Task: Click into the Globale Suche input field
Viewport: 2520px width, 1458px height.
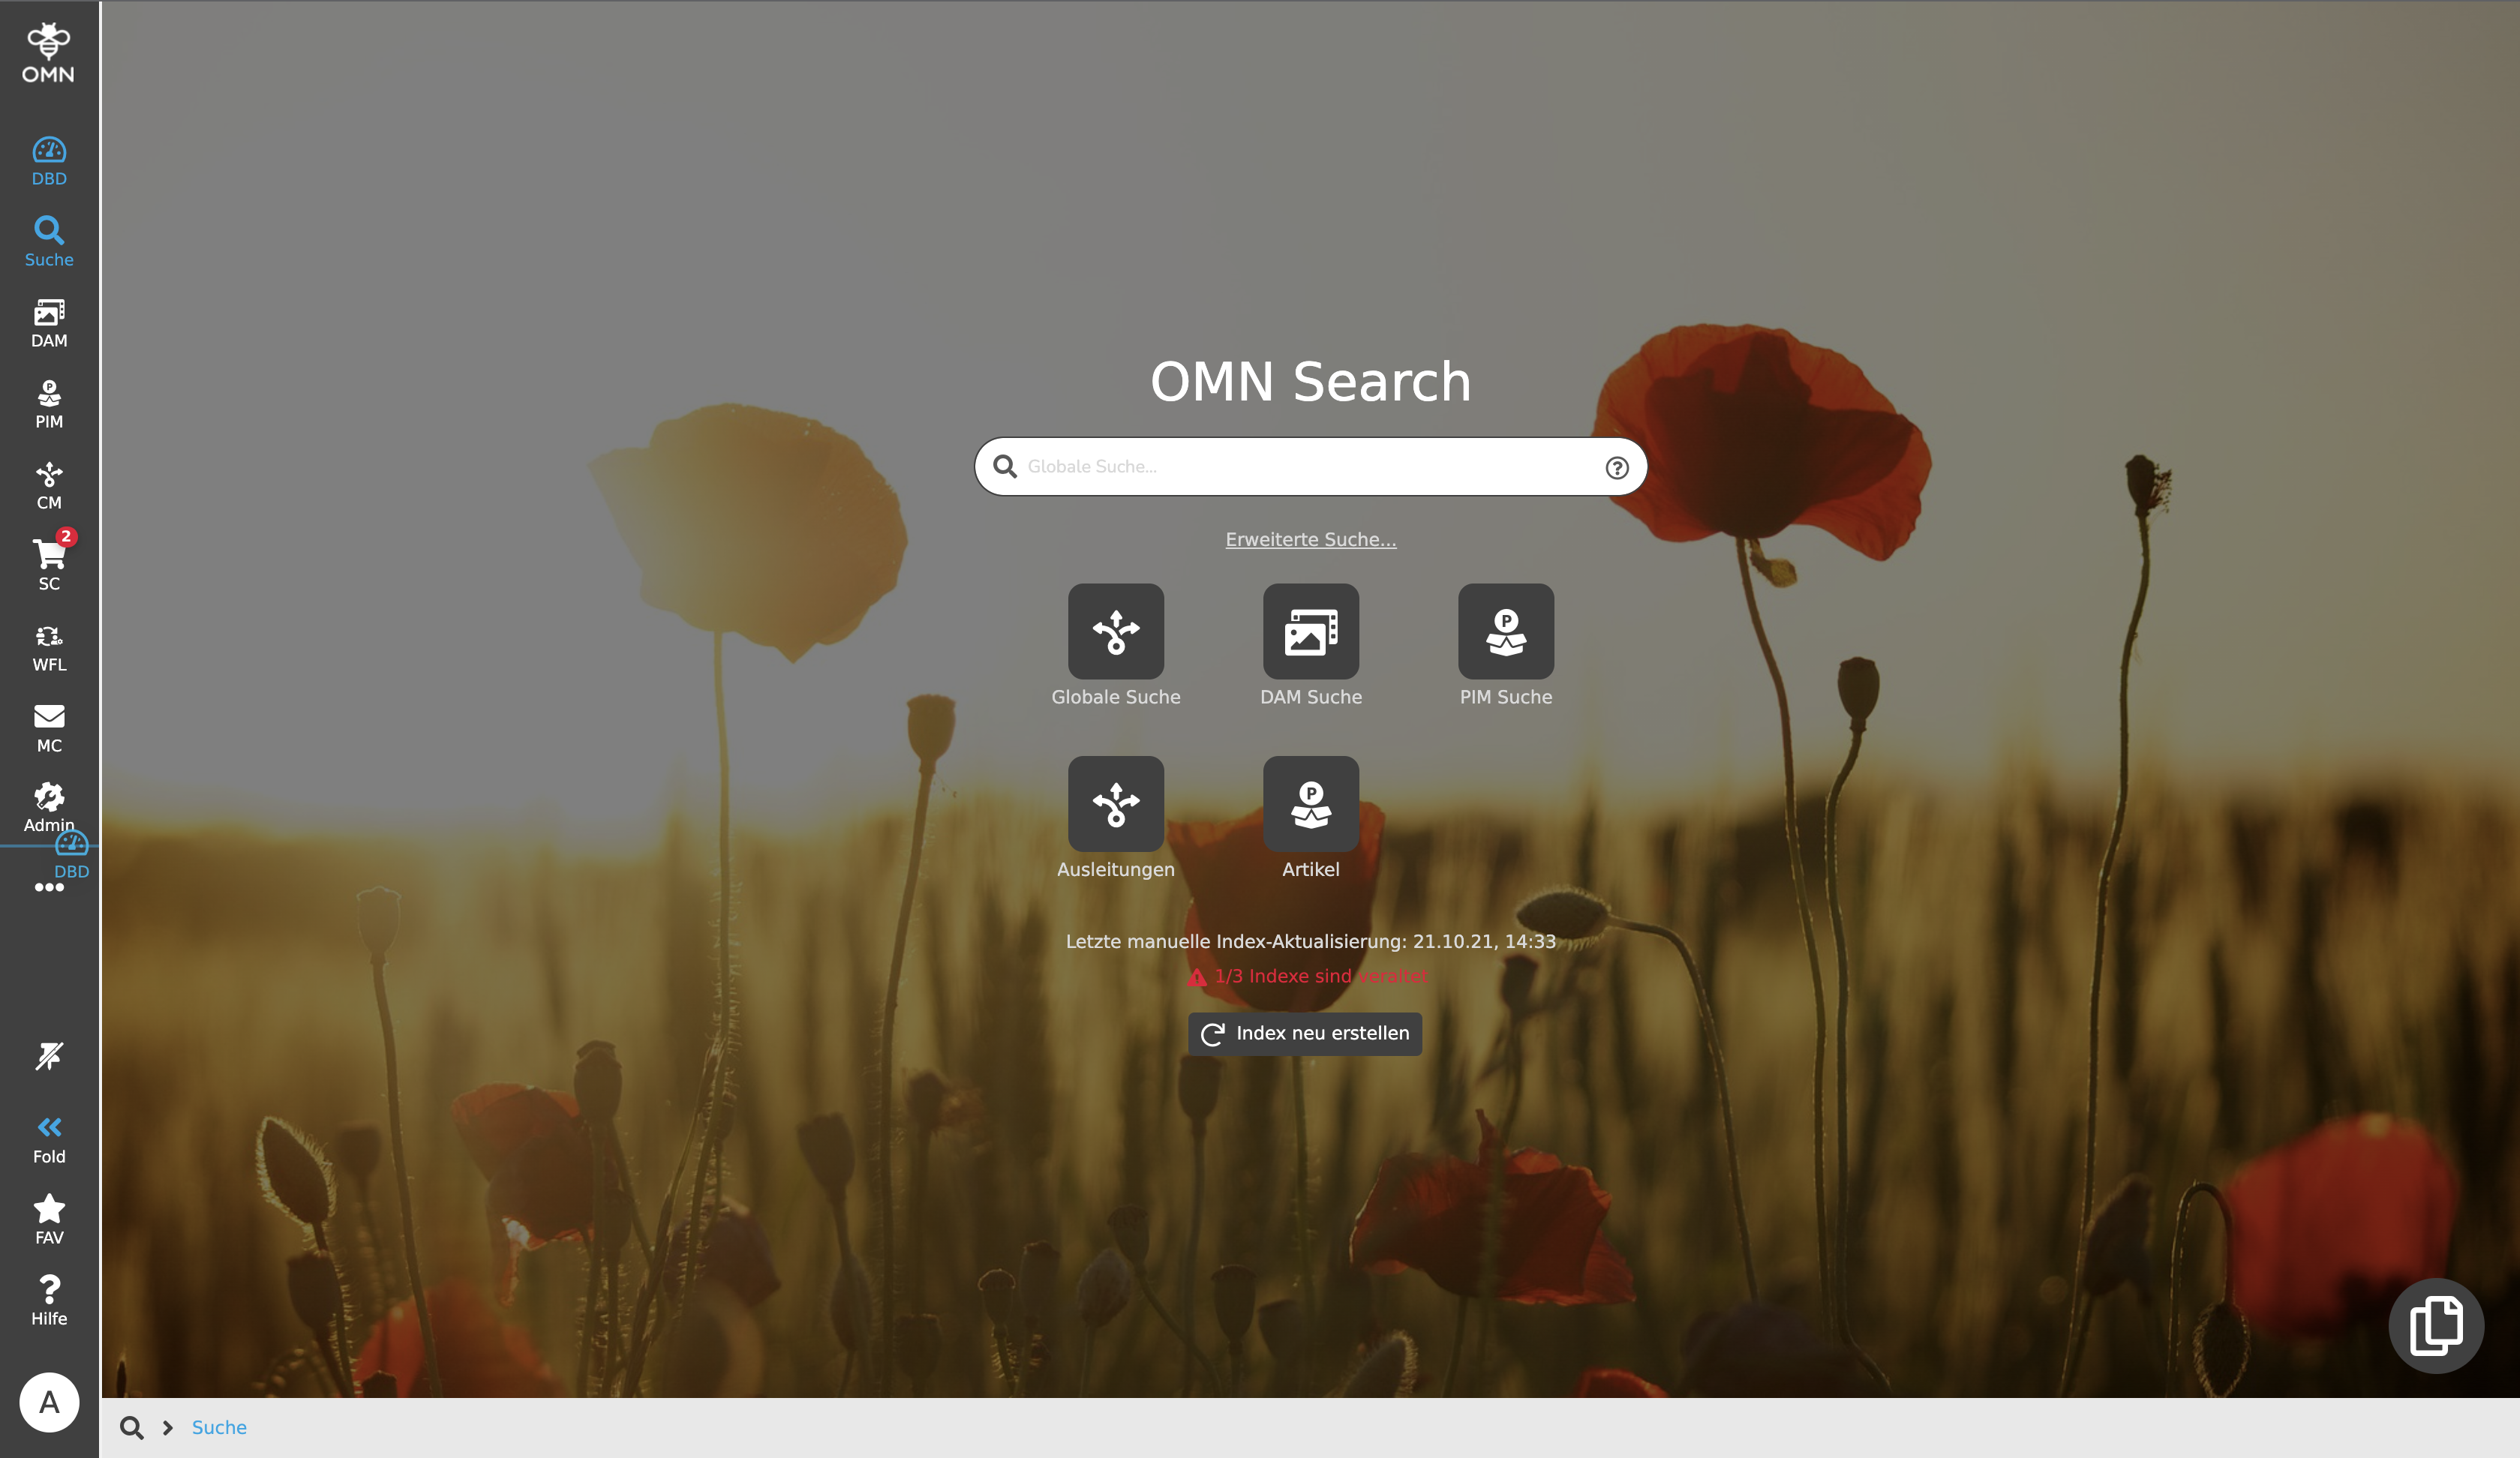Action: coord(1300,466)
